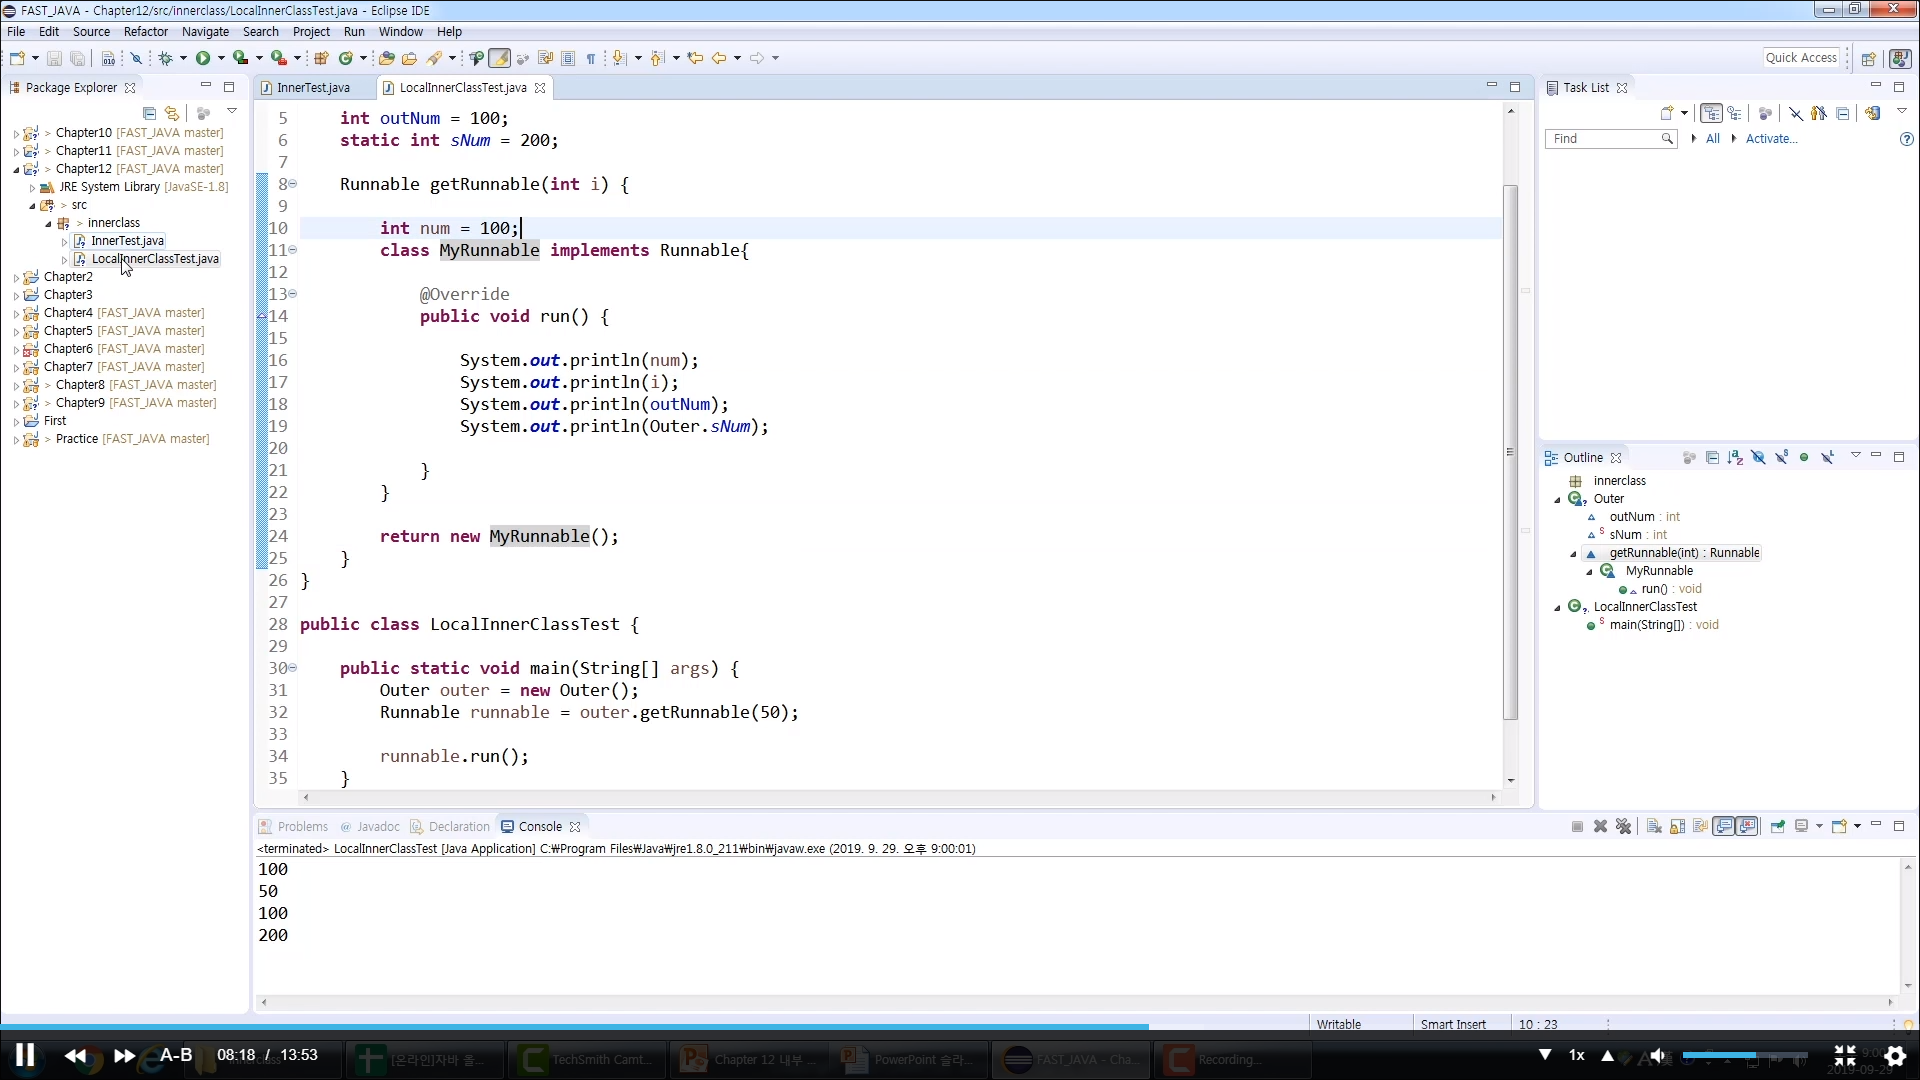The height and width of the screenshot is (1080, 1920).
Task: Sort Outline members alphabetically
Action: coord(1735,457)
